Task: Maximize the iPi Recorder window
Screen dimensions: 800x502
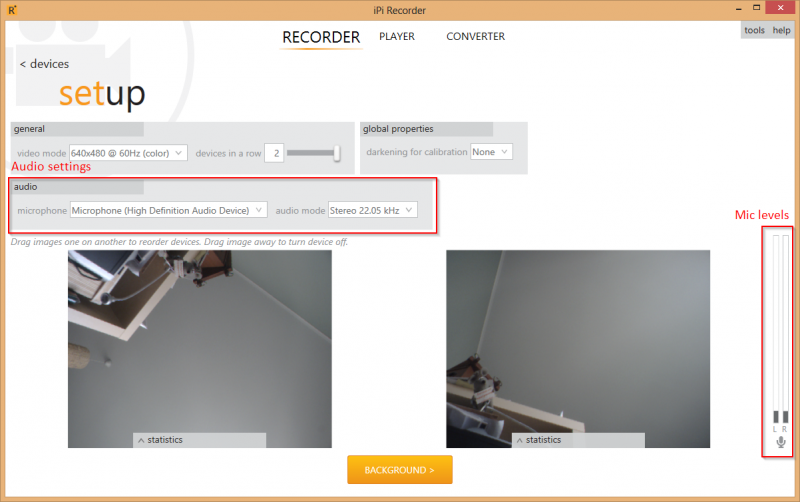Action: (757, 8)
